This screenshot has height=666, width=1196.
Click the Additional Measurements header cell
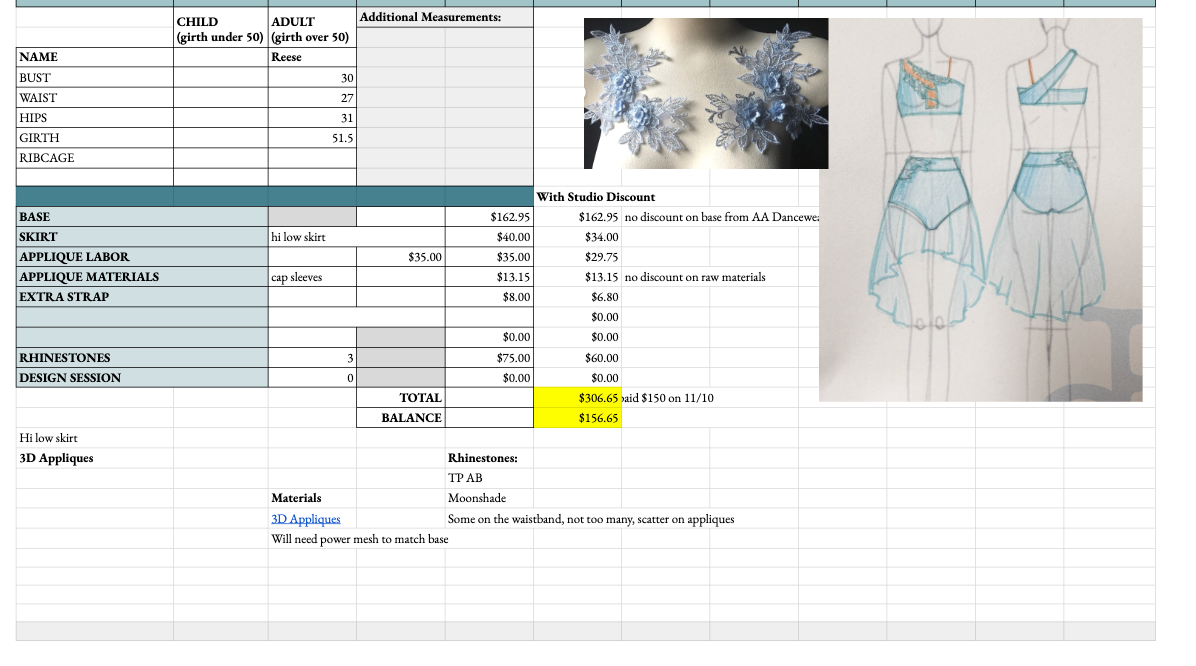click(x=445, y=17)
